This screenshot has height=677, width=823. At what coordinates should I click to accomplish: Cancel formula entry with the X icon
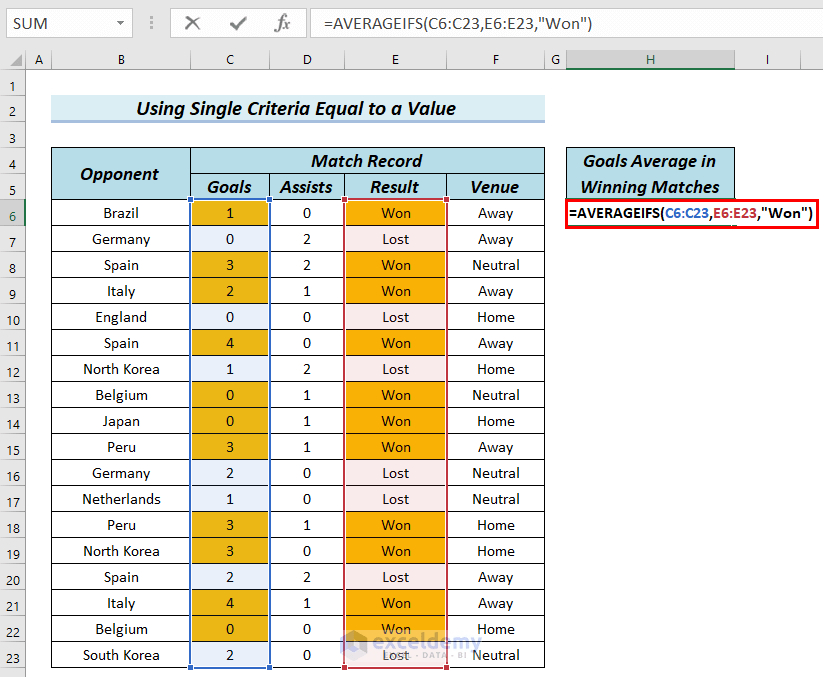click(x=192, y=23)
